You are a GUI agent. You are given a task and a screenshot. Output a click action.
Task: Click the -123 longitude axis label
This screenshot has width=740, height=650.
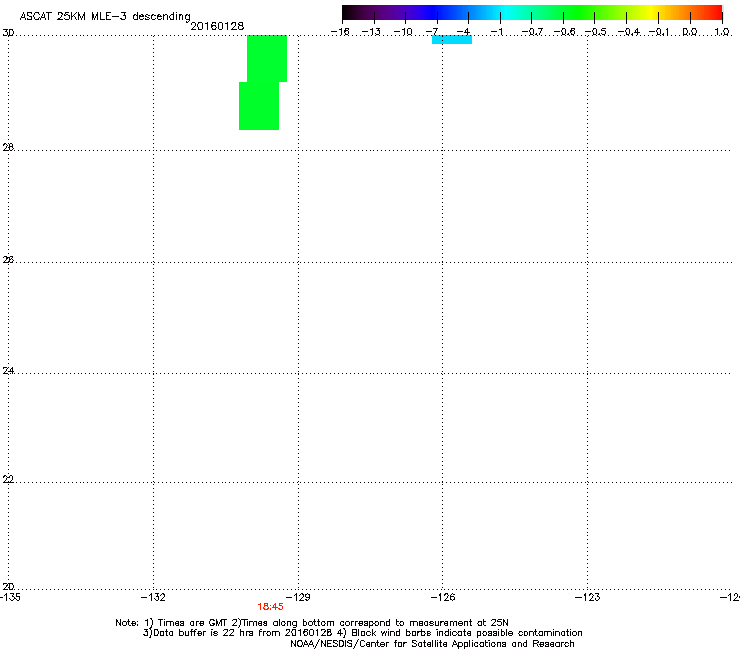click(588, 597)
